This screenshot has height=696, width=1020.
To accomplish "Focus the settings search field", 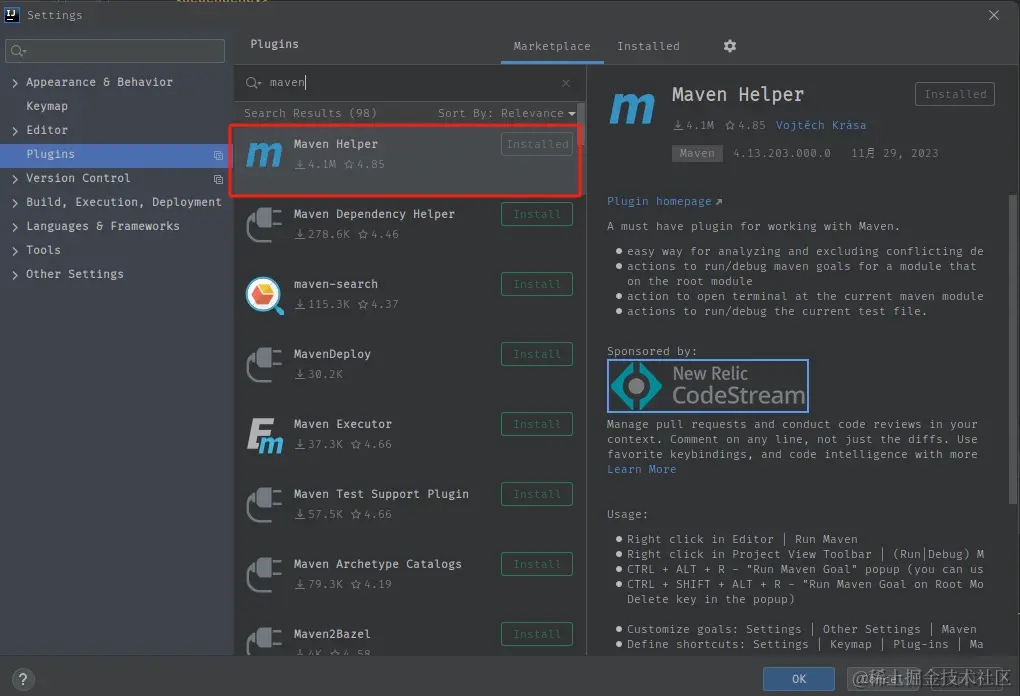I will (115, 51).
